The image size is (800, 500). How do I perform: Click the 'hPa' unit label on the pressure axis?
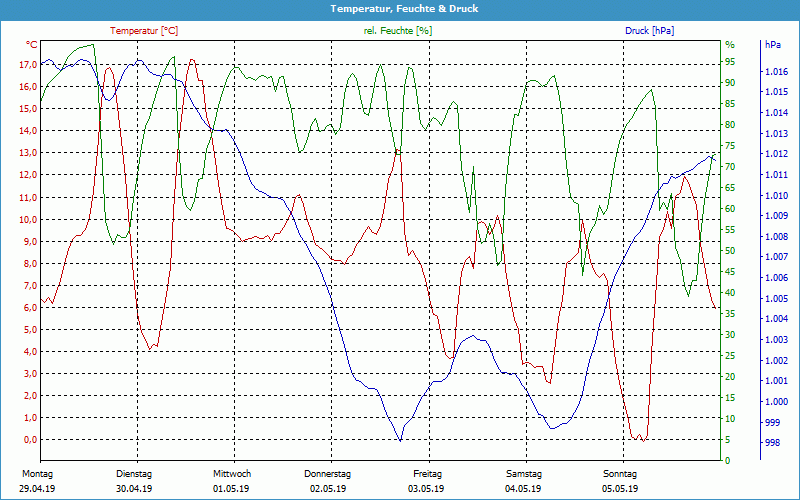click(773, 44)
